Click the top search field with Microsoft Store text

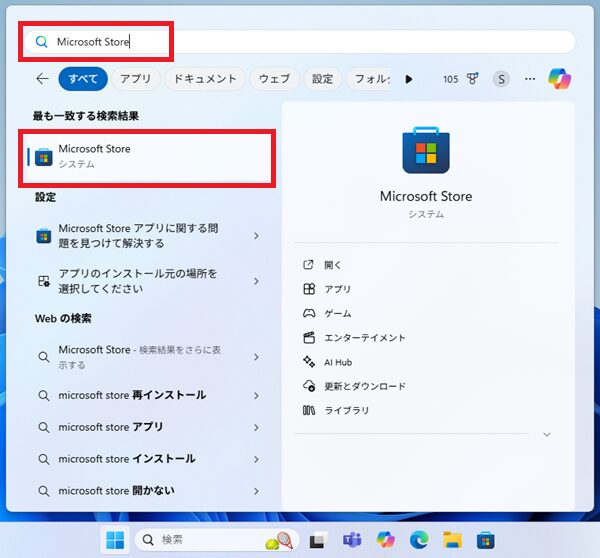(x=300, y=42)
